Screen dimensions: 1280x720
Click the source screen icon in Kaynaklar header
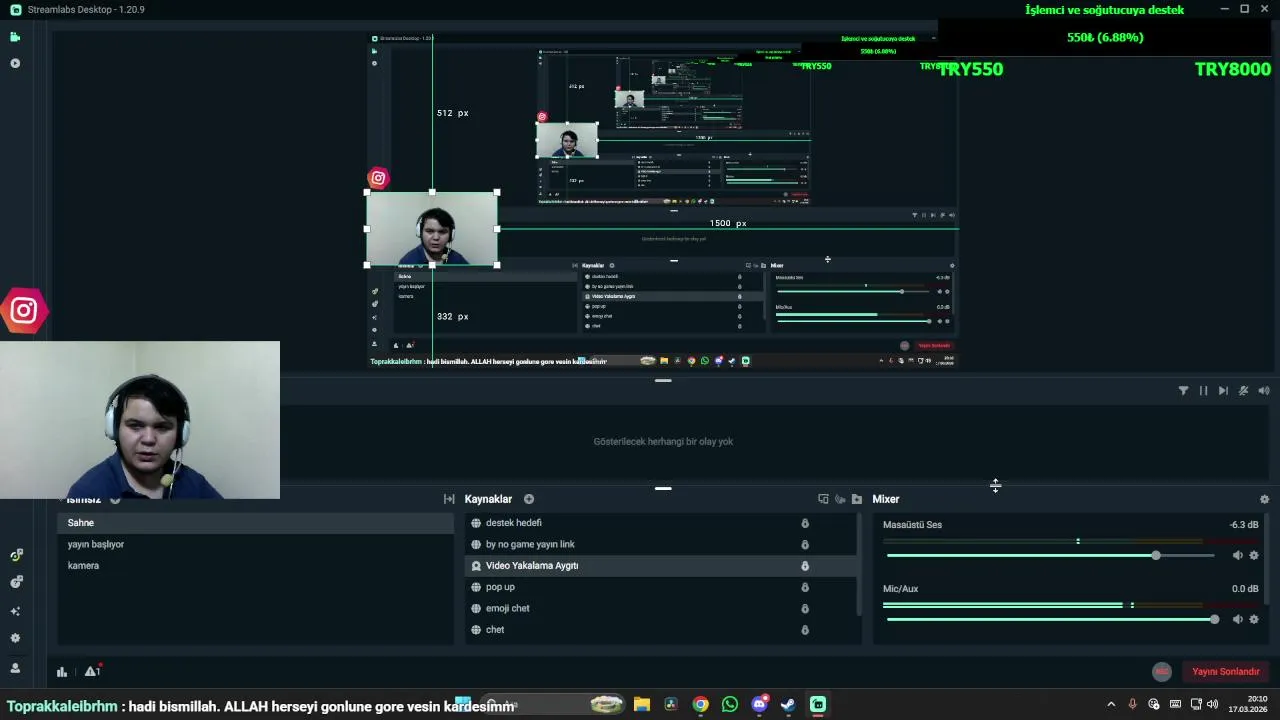(823, 499)
